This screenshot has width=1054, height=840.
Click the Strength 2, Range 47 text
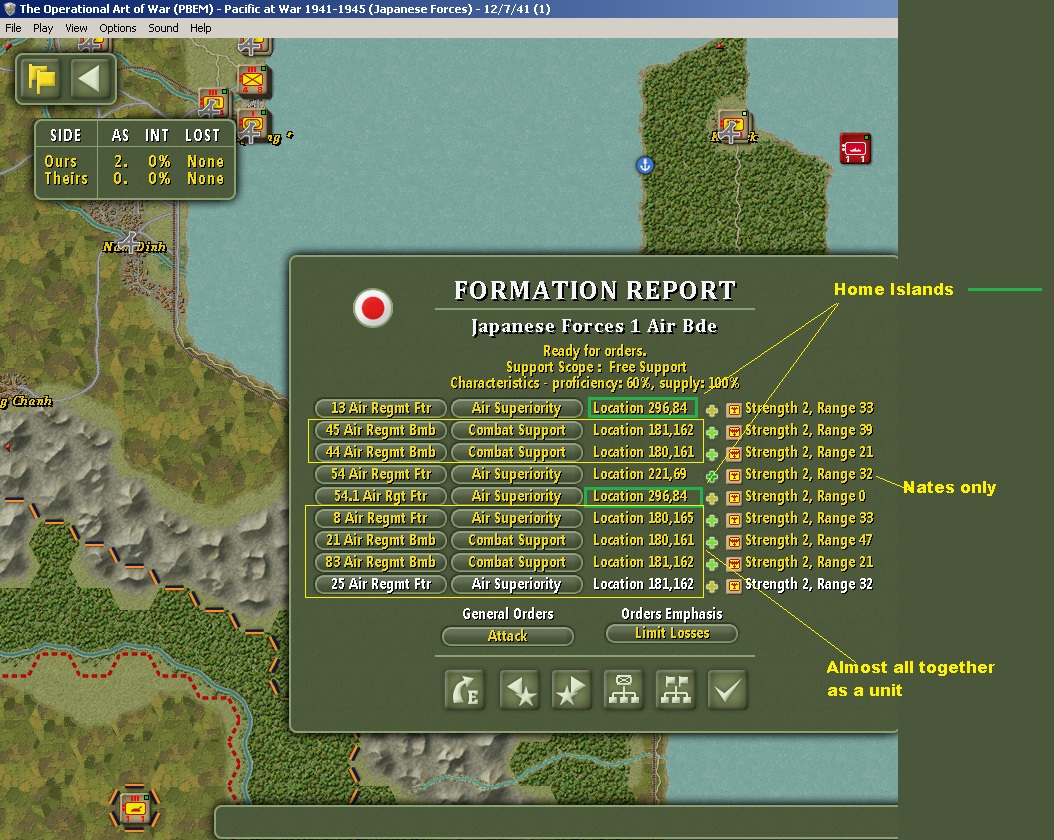(809, 540)
